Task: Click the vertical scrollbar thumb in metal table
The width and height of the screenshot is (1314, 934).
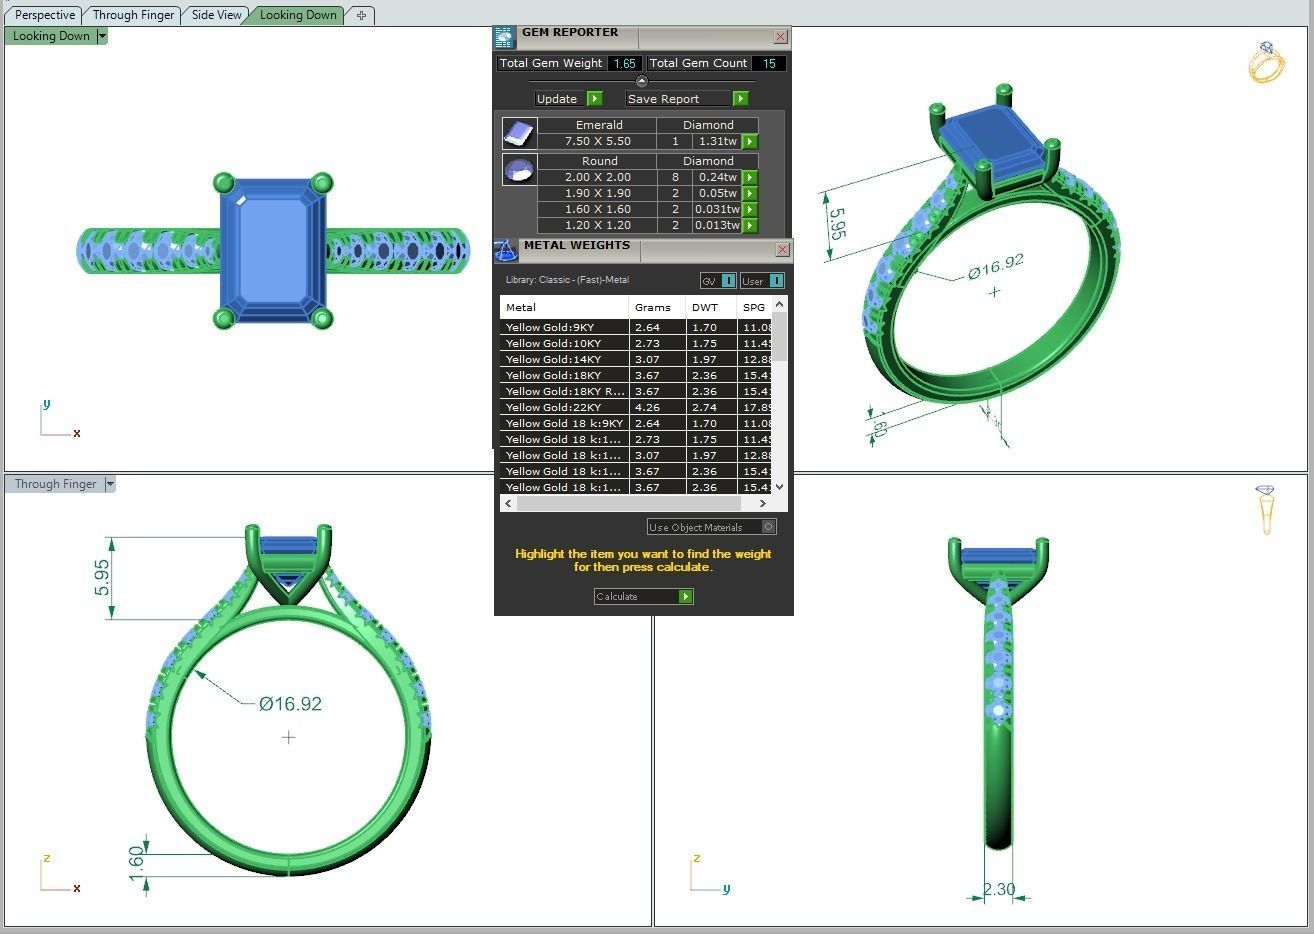Action: pos(779,336)
